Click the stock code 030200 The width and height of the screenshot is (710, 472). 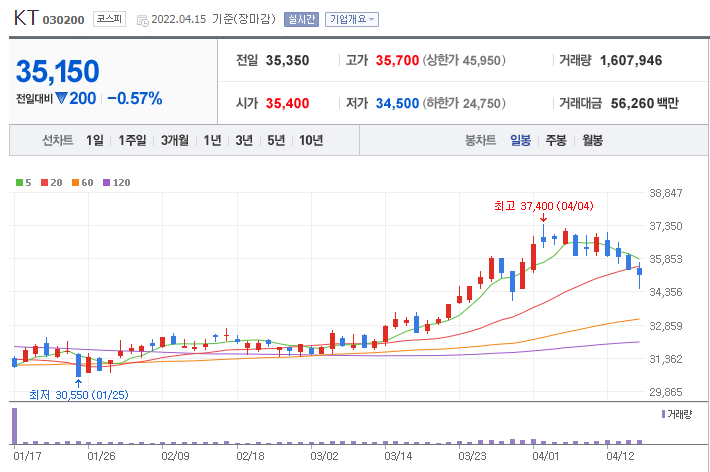pos(63,20)
